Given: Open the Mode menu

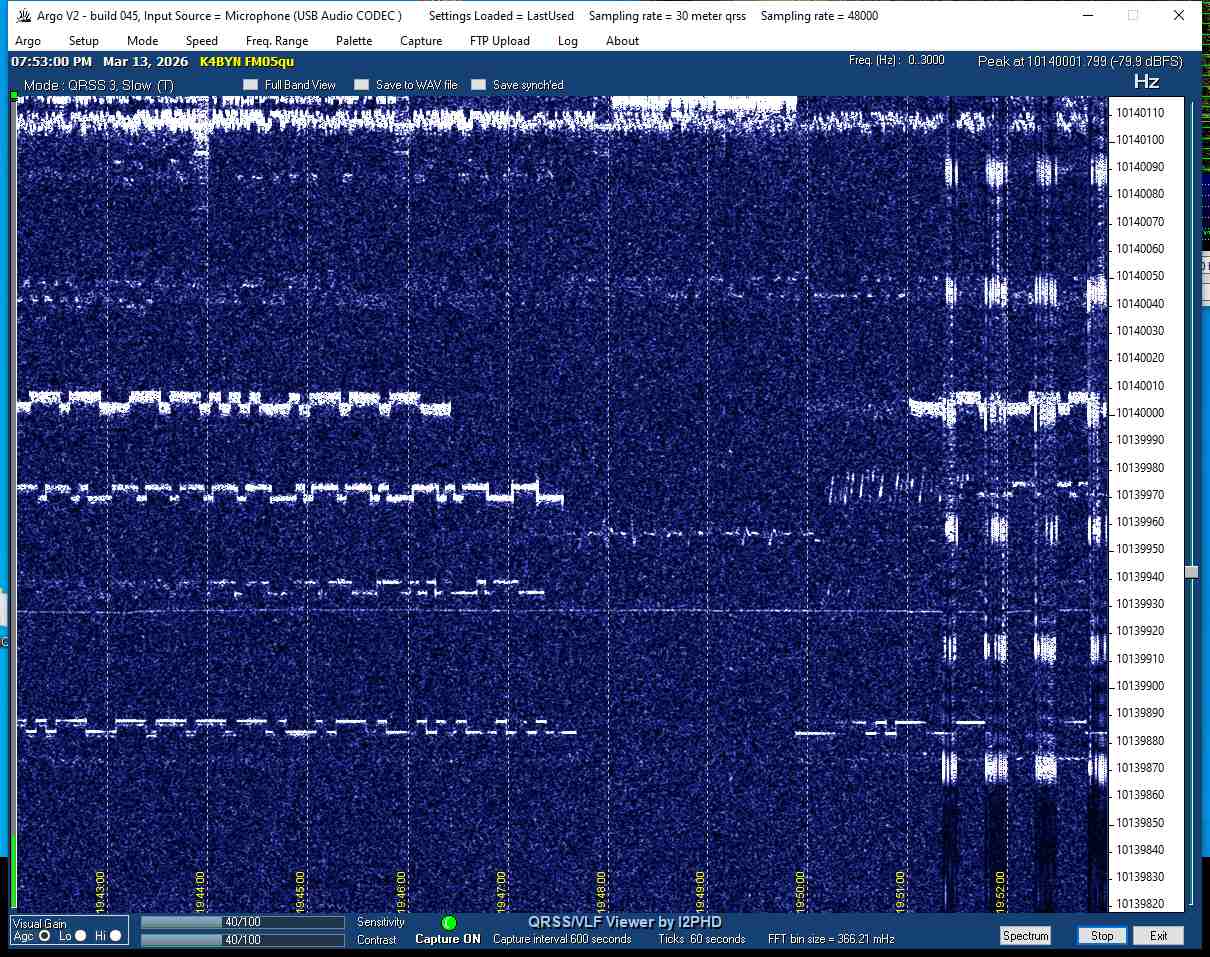Looking at the screenshot, I should [142, 41].
